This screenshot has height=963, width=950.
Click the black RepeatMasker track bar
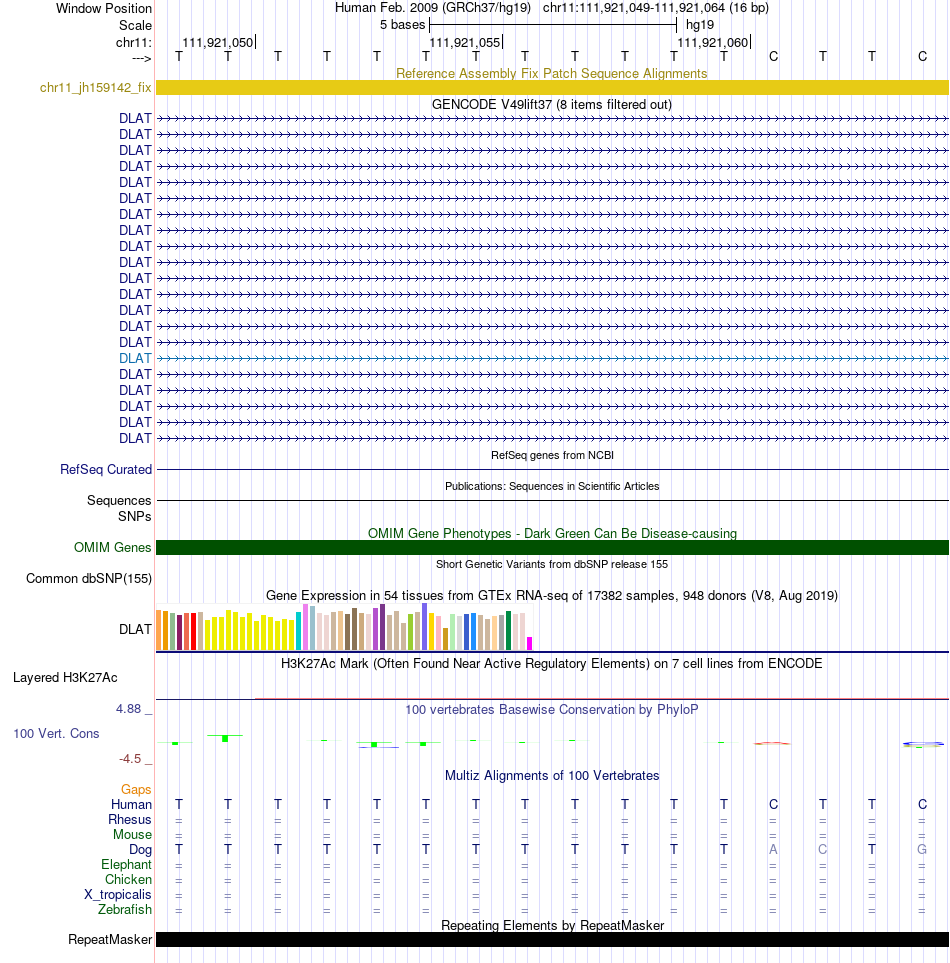coord(552,940)
